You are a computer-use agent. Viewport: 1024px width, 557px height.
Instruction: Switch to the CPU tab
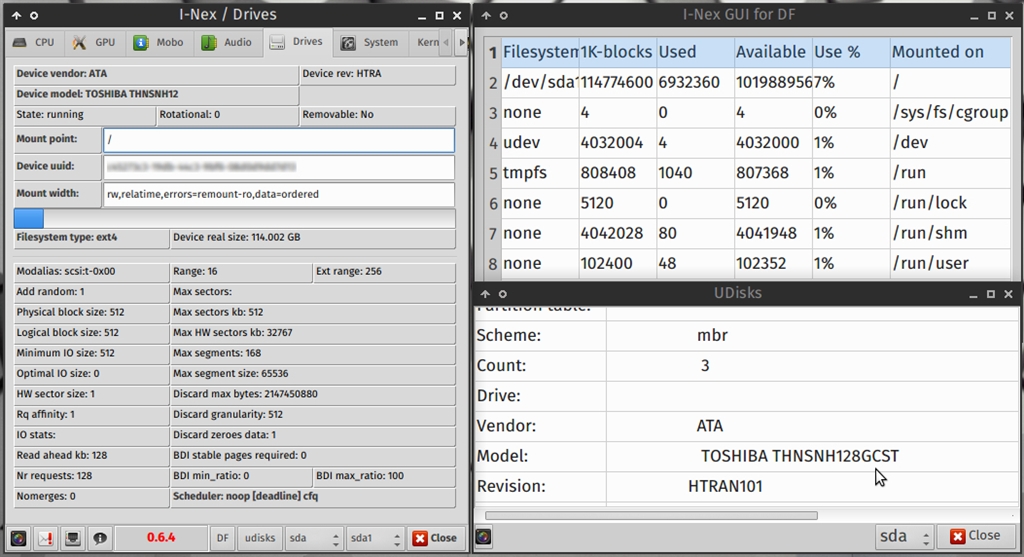pos(33,43)
